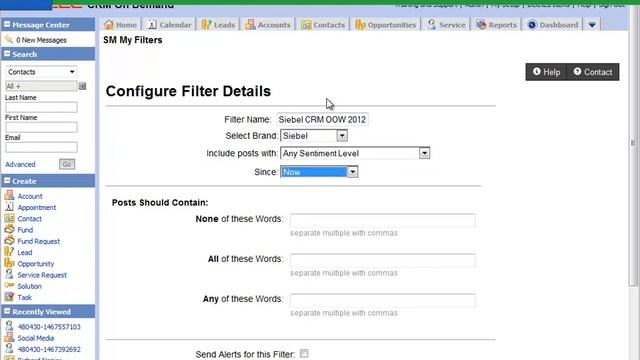Edit the Filter Name field
The height and width of the screenshot is (360, 640).
pos(322,120)
